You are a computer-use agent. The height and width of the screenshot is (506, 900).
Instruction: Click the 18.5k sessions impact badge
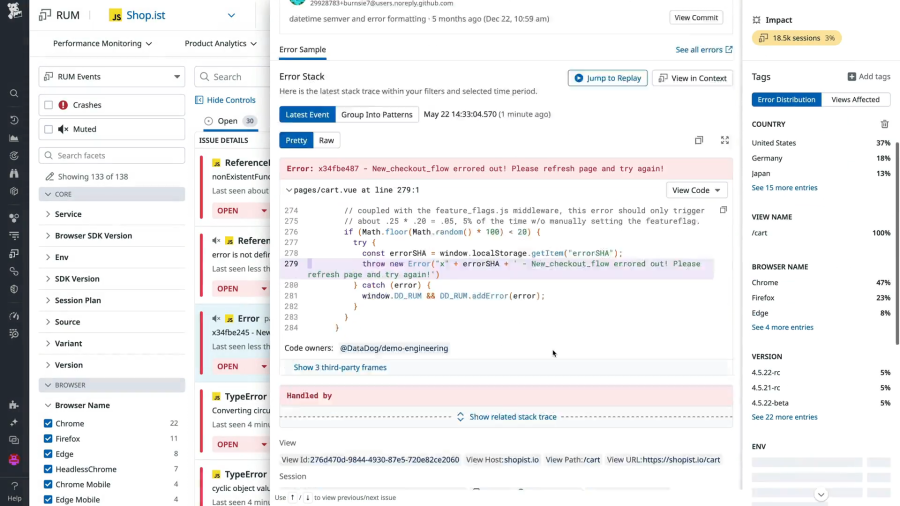(x=797, y=38)
